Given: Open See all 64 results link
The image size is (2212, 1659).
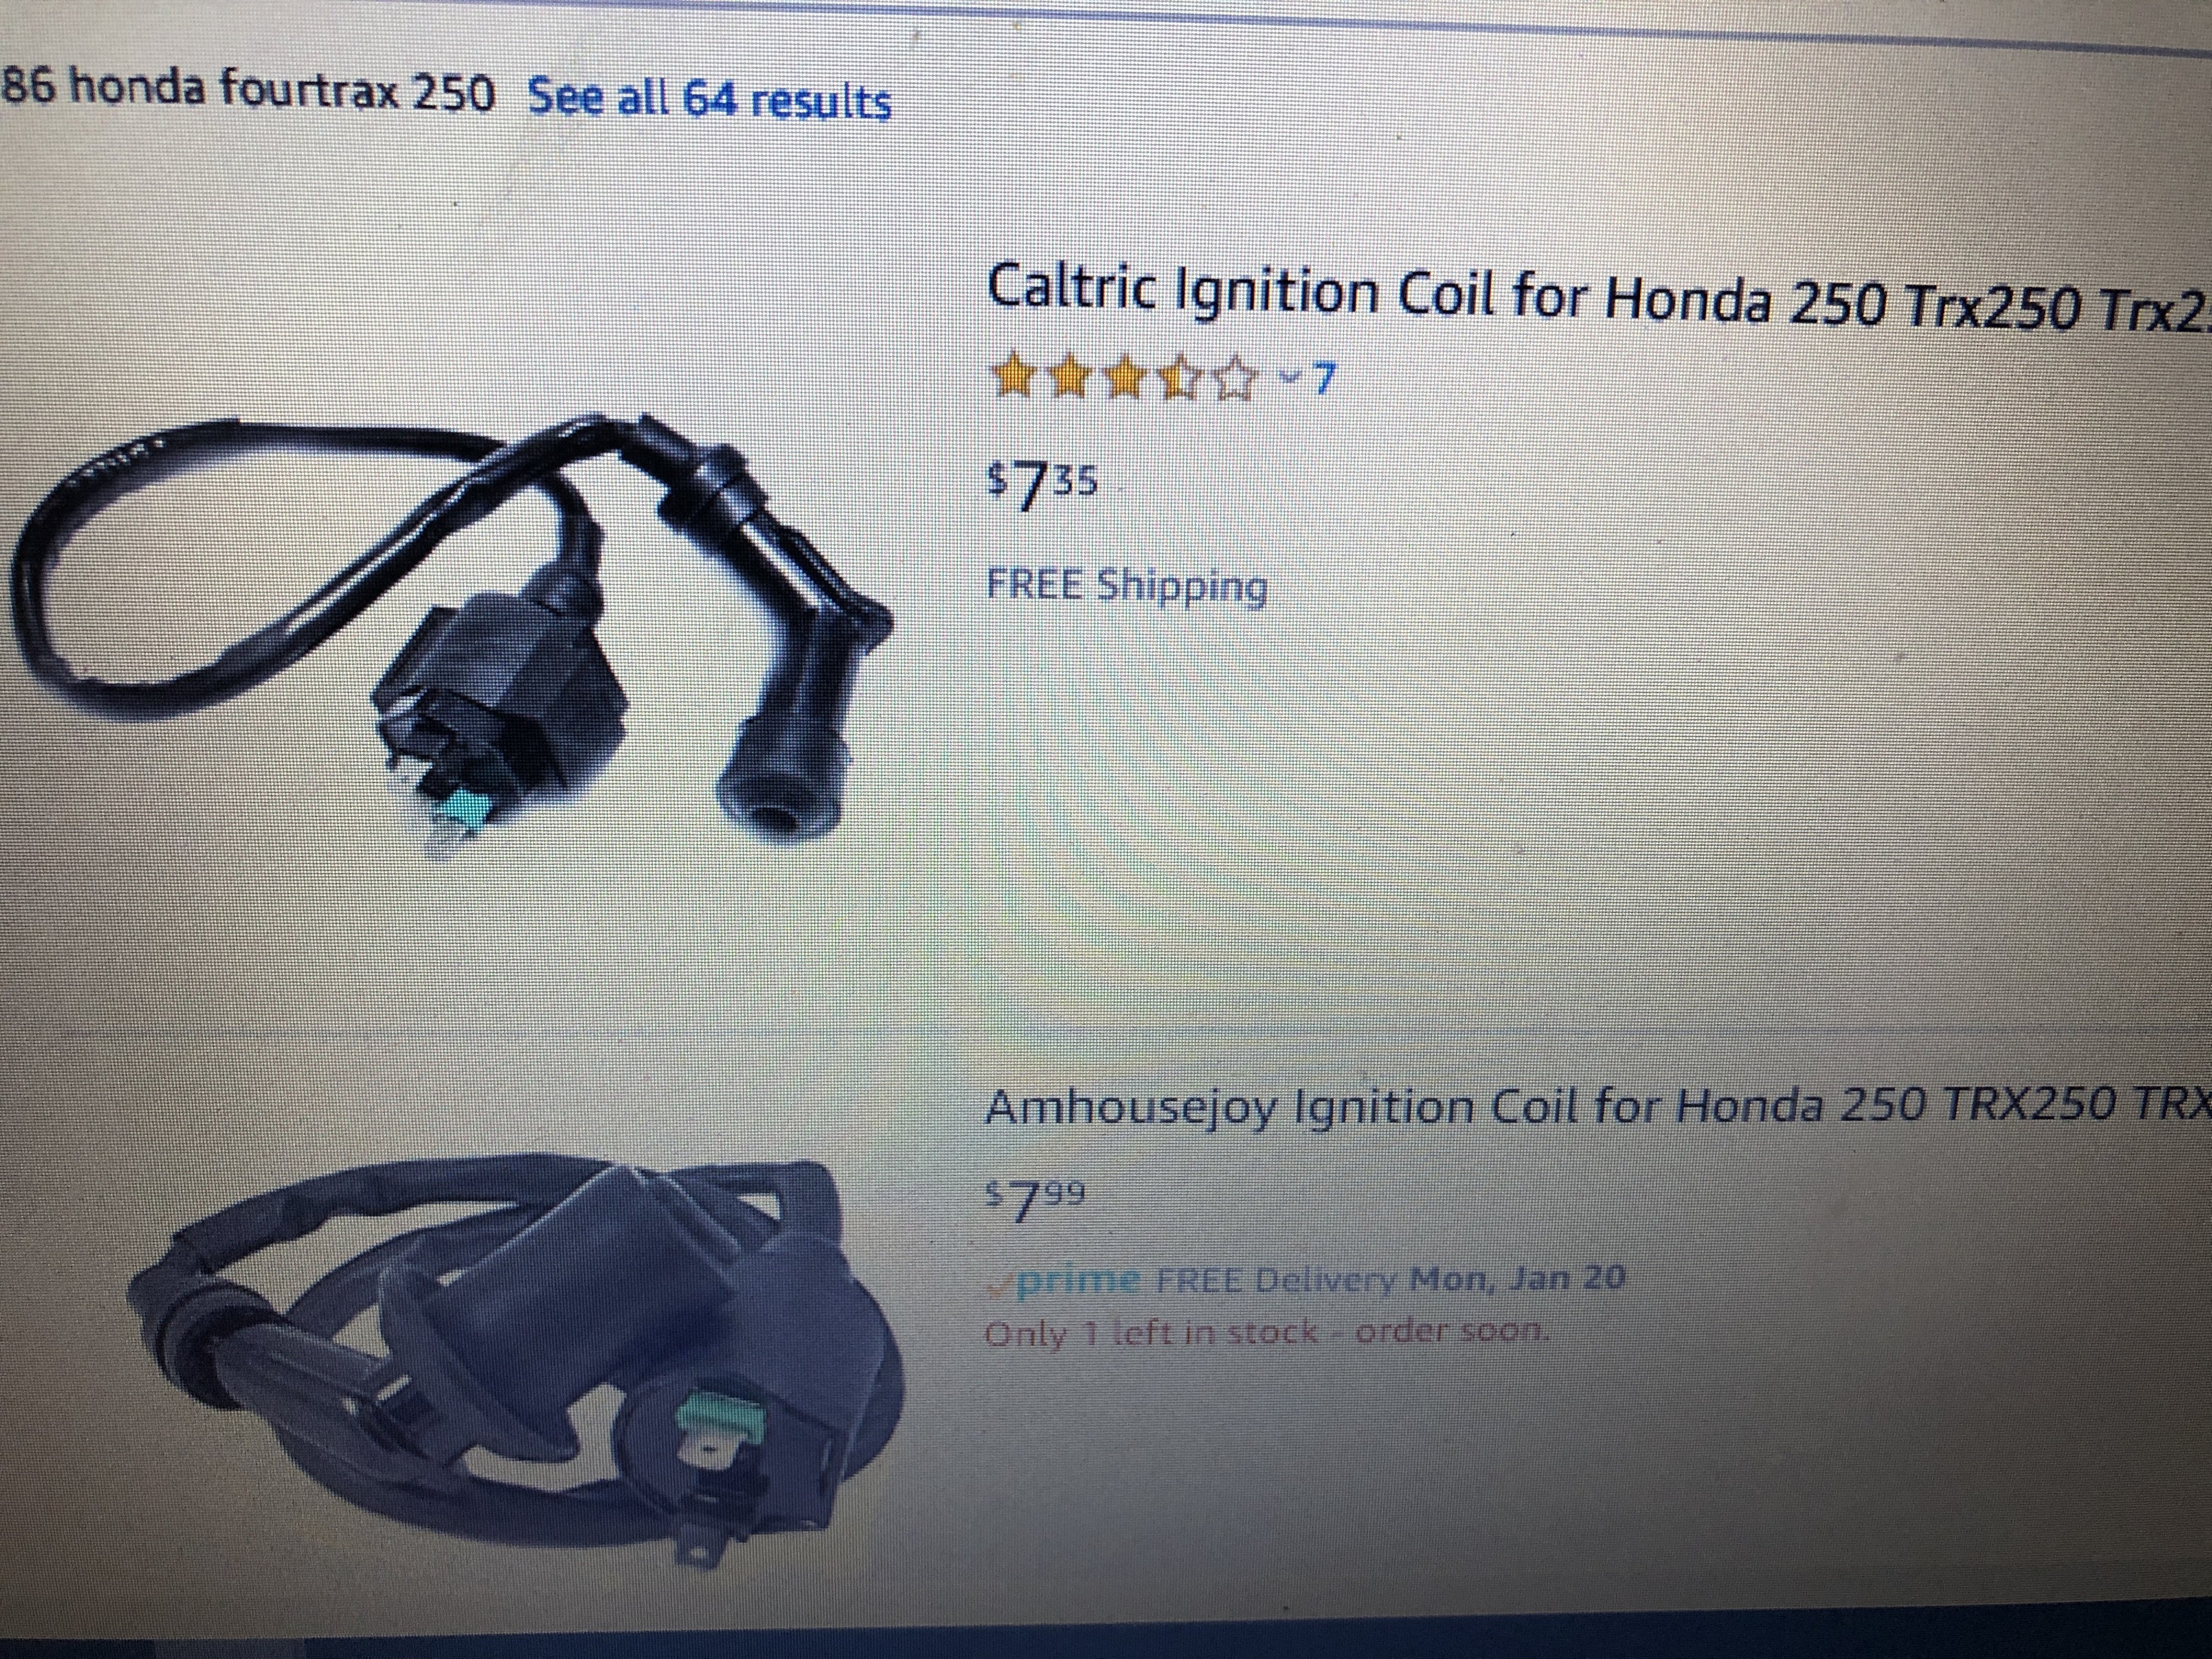Looking at the screenshot, I should click(709, 100).
